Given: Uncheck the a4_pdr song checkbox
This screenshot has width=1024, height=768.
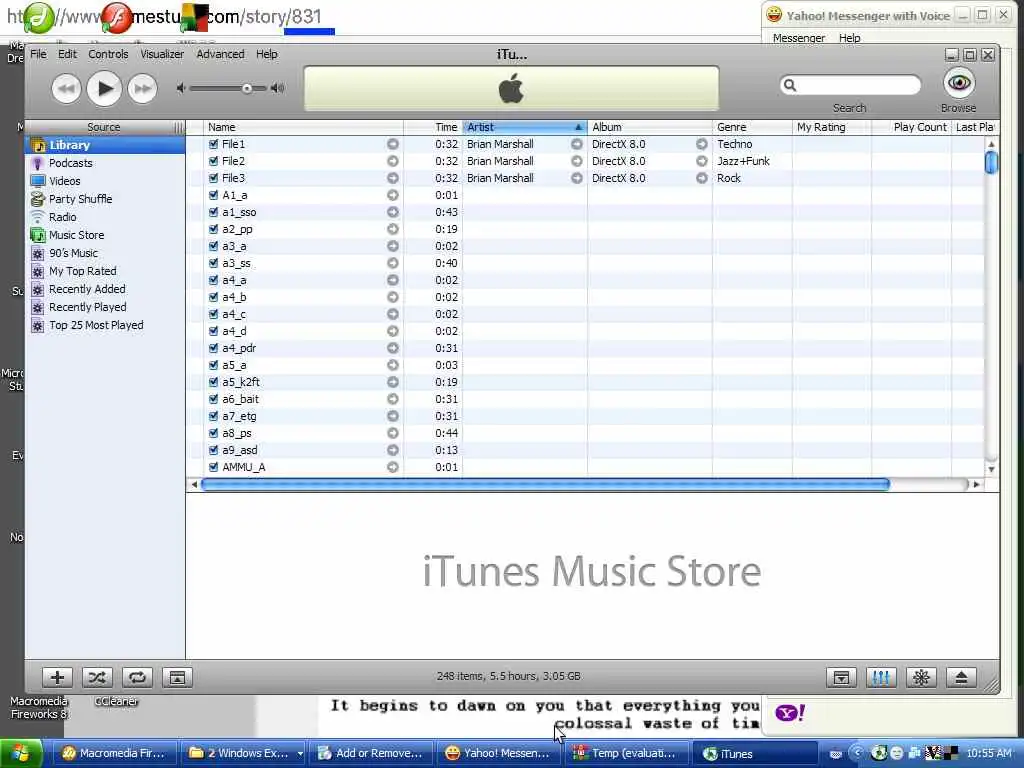Looking at the screenshot, I should [214, 347].
